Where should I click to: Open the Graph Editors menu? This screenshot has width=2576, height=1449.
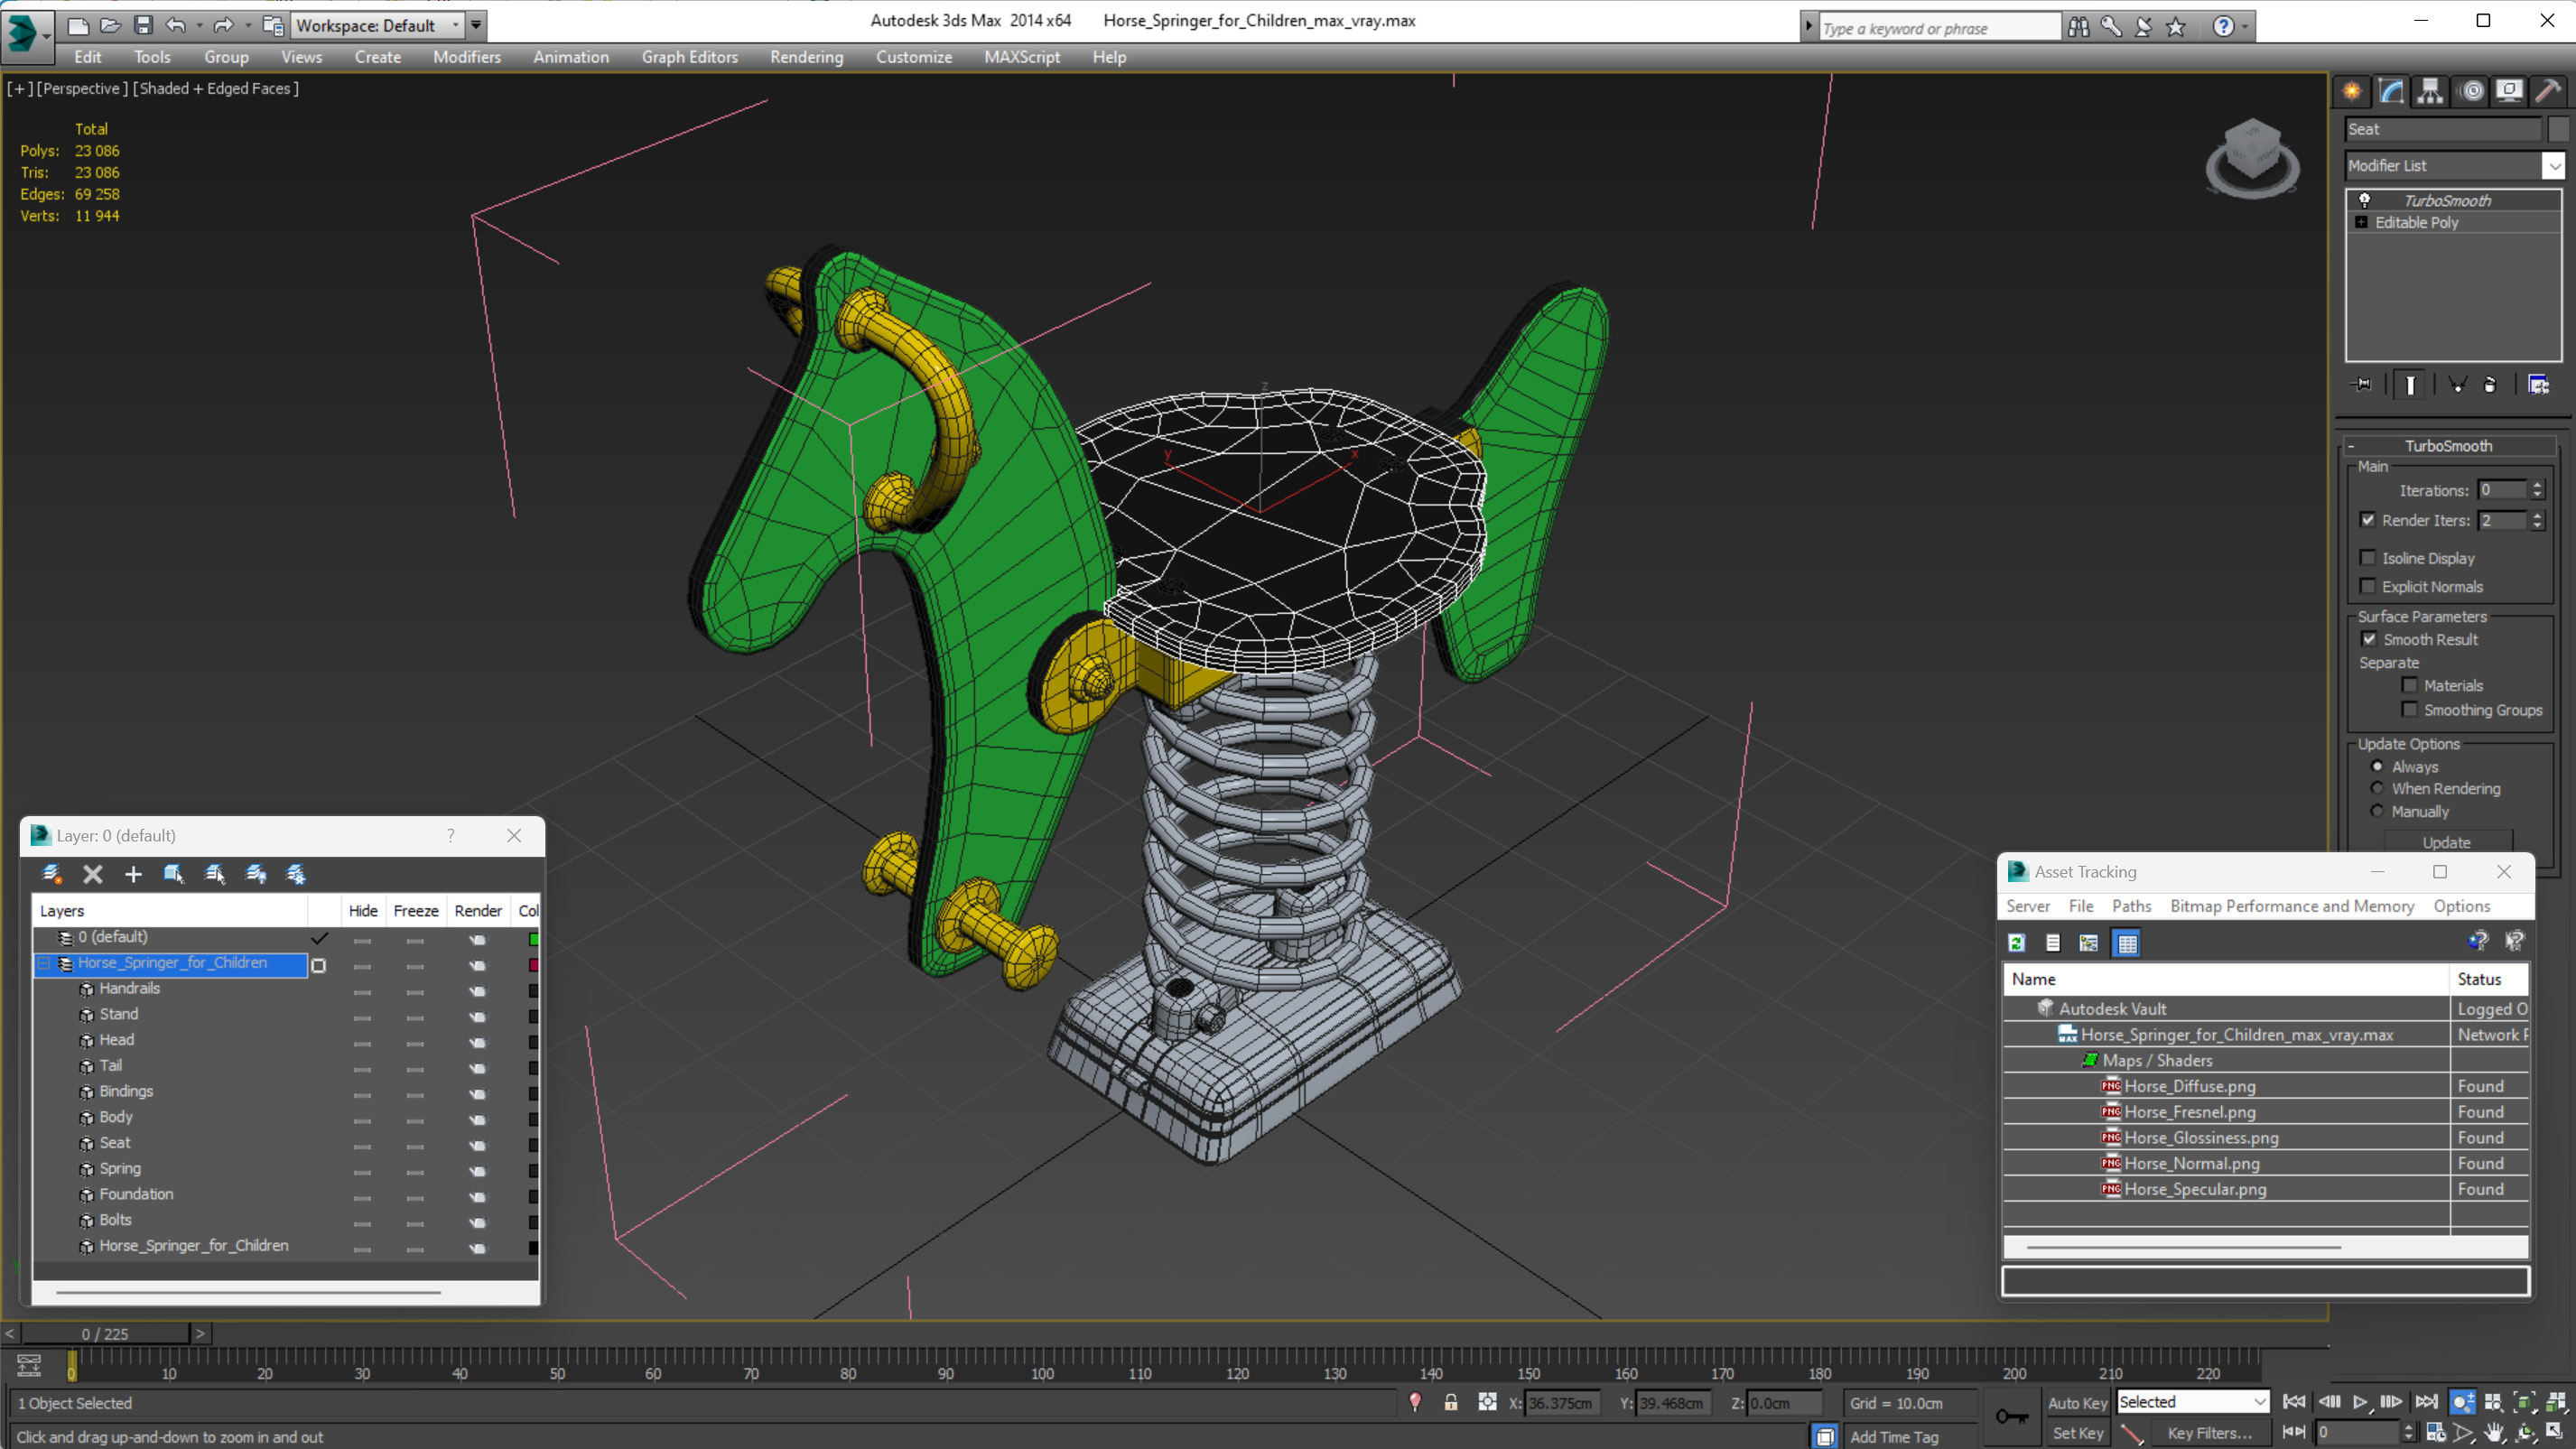(x=689, y=57)
